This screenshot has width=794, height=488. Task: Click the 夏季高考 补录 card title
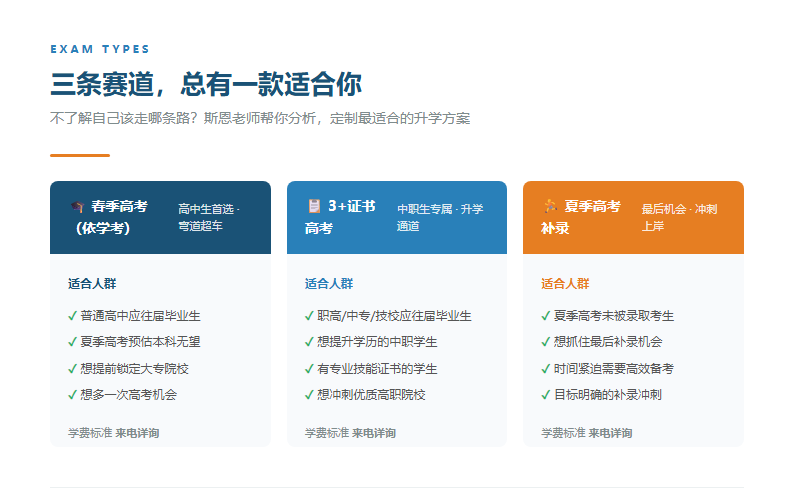coord(582,217)
